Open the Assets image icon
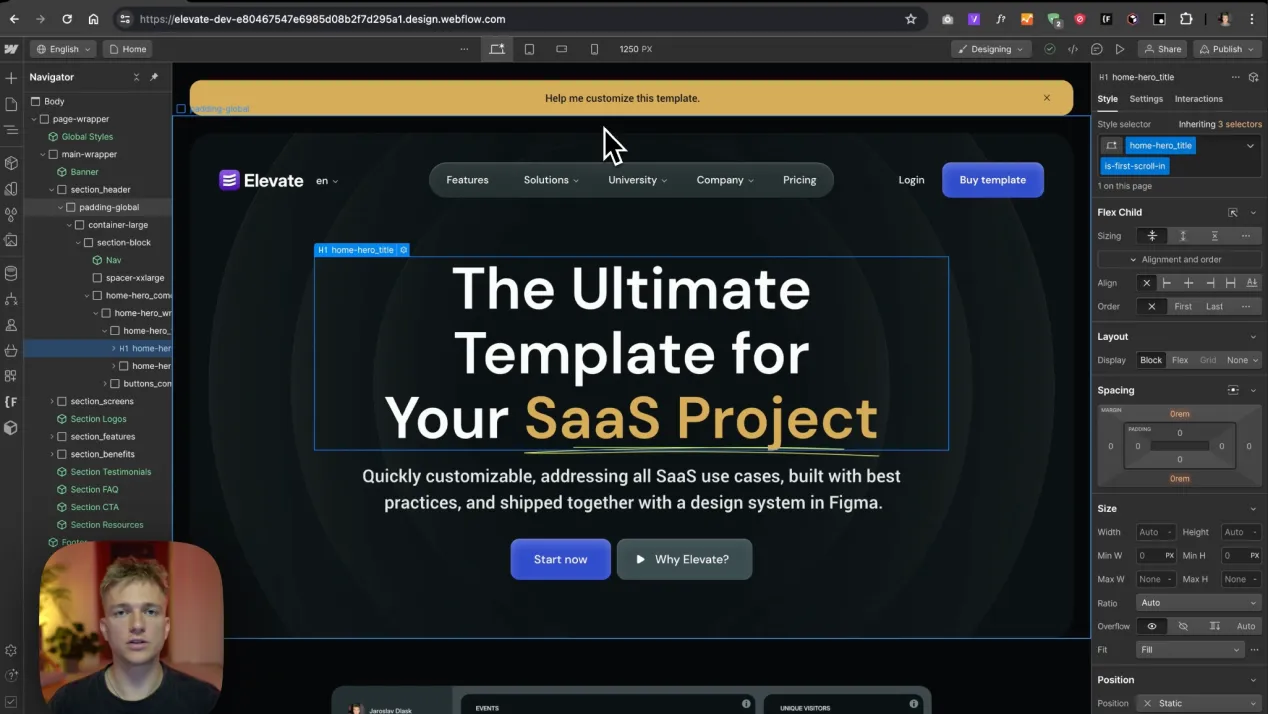1268x714 pixels. (x=11, y=240)
